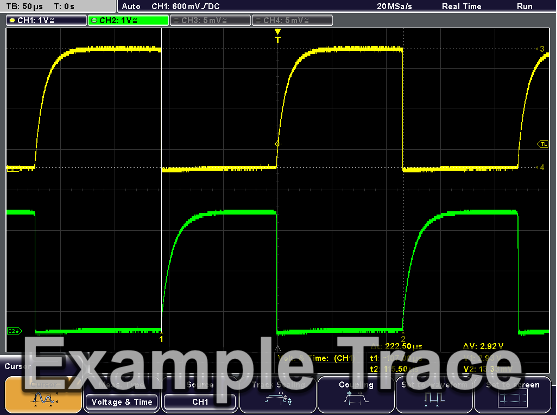557x415 pixels.
Task: Select the greyed CH3: 5 mV channel tab
Action: (x=210, y=20)
